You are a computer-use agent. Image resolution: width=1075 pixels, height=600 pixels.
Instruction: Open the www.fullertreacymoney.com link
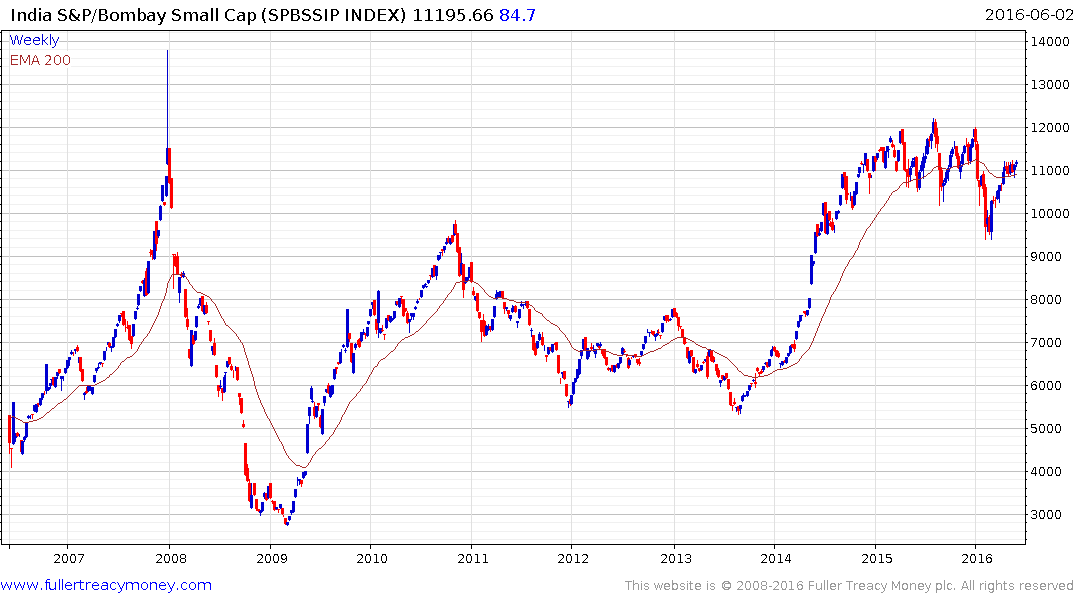106,585
